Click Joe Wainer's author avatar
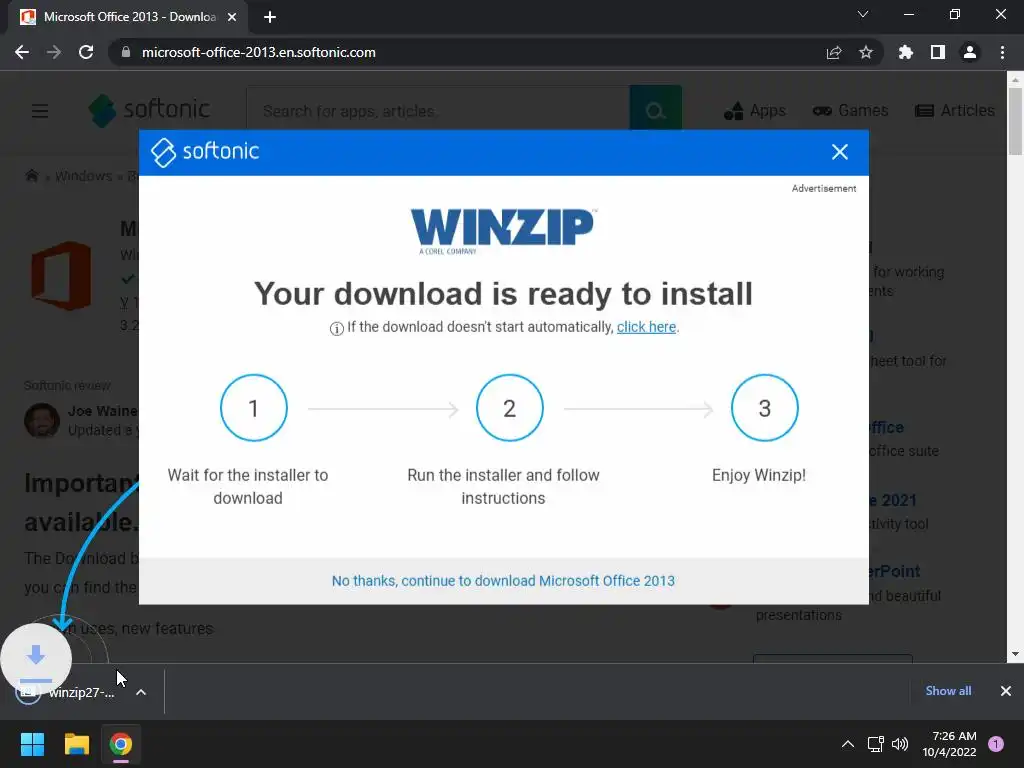This screenshot has height=768, width=1024. (x=42, y=420)
